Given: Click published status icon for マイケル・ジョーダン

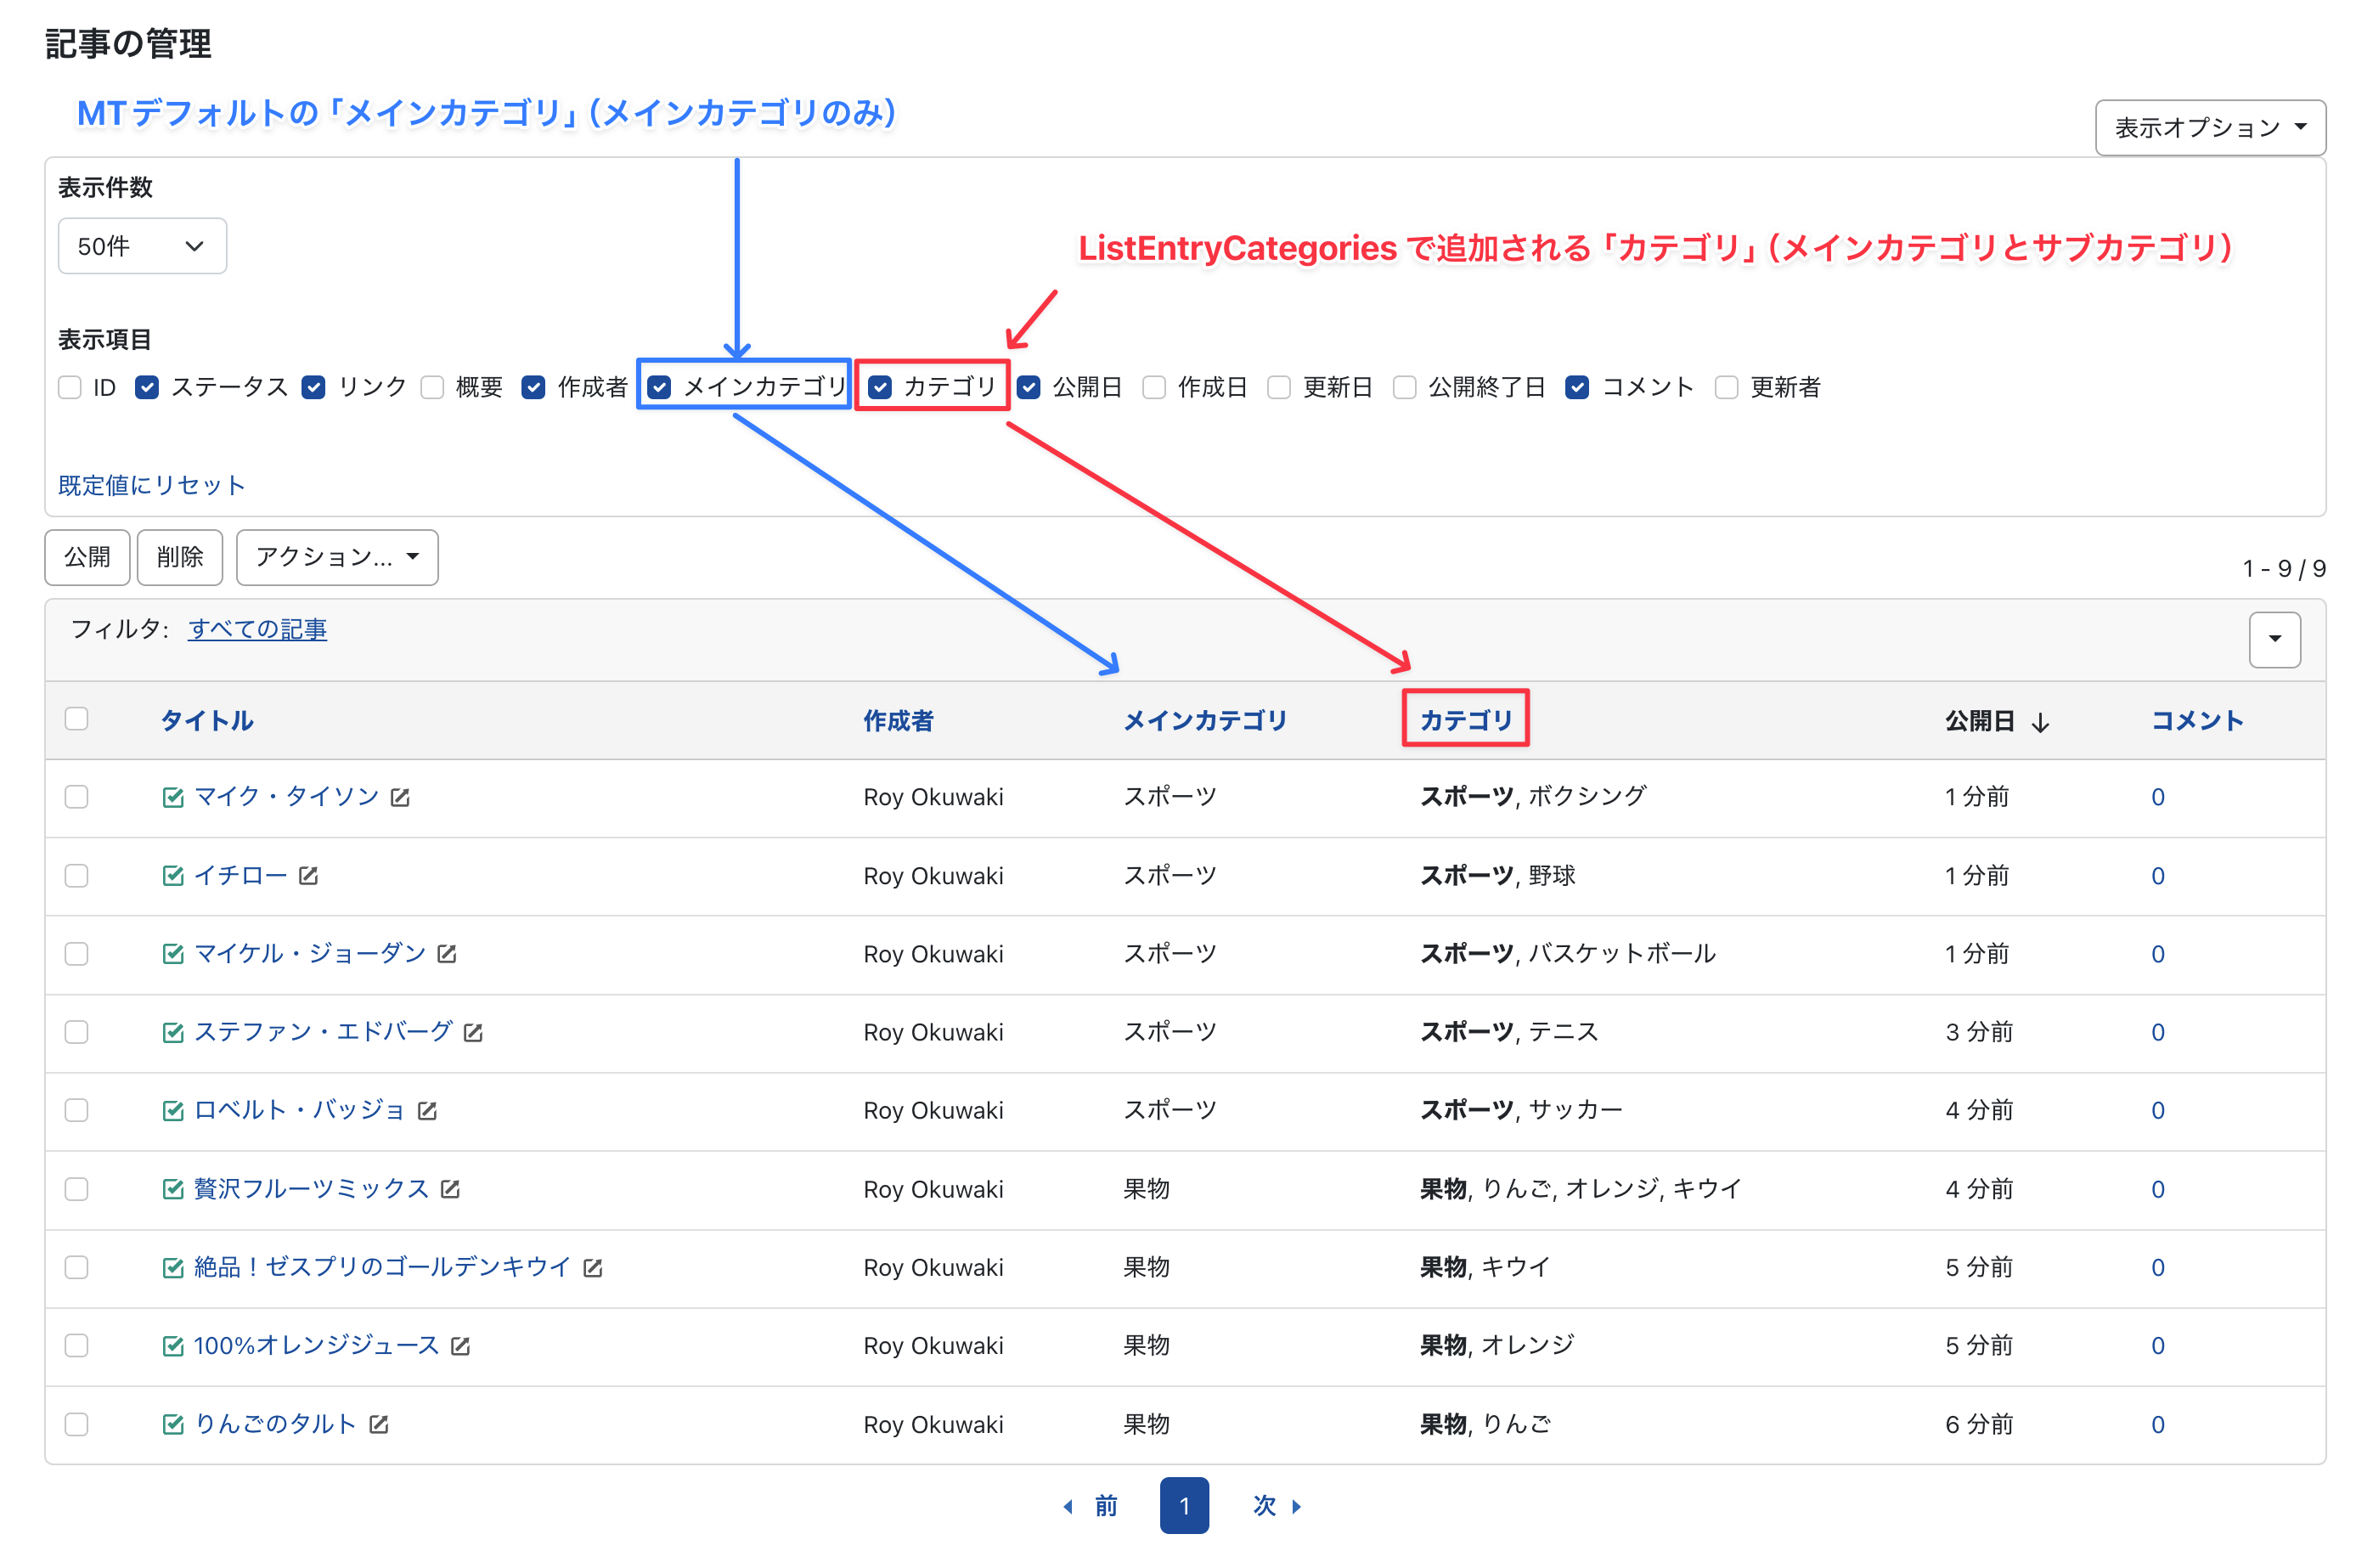Looking at the screenshot, I should (x=173, y=954).
